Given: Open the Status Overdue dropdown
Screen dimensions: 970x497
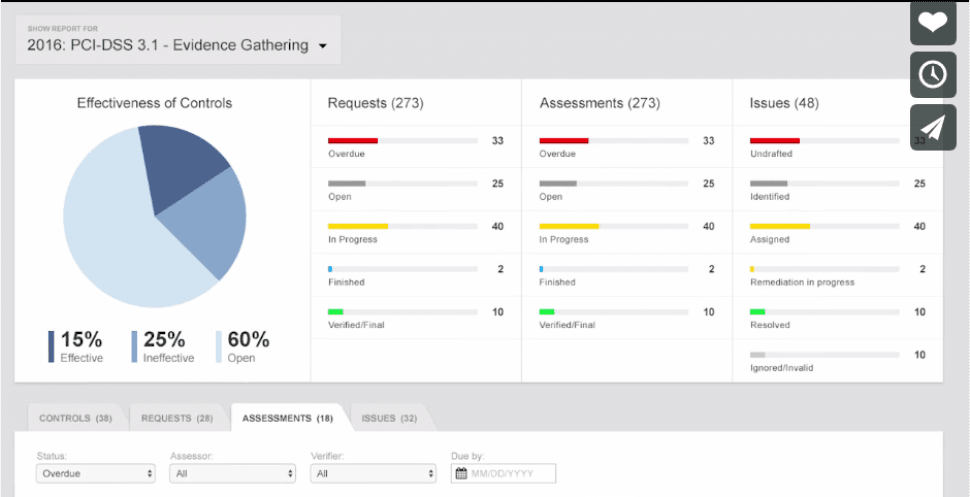Looking at the screenshot, I should coord(95,473).
